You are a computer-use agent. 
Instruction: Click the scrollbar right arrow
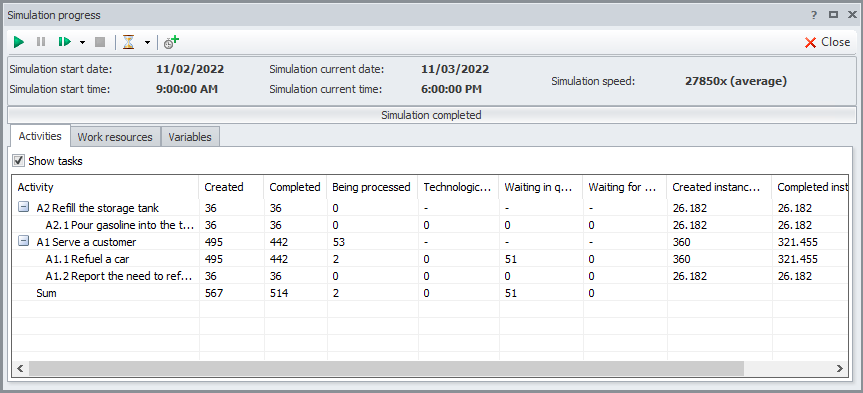pyautogui.click(x=839, y=368)
